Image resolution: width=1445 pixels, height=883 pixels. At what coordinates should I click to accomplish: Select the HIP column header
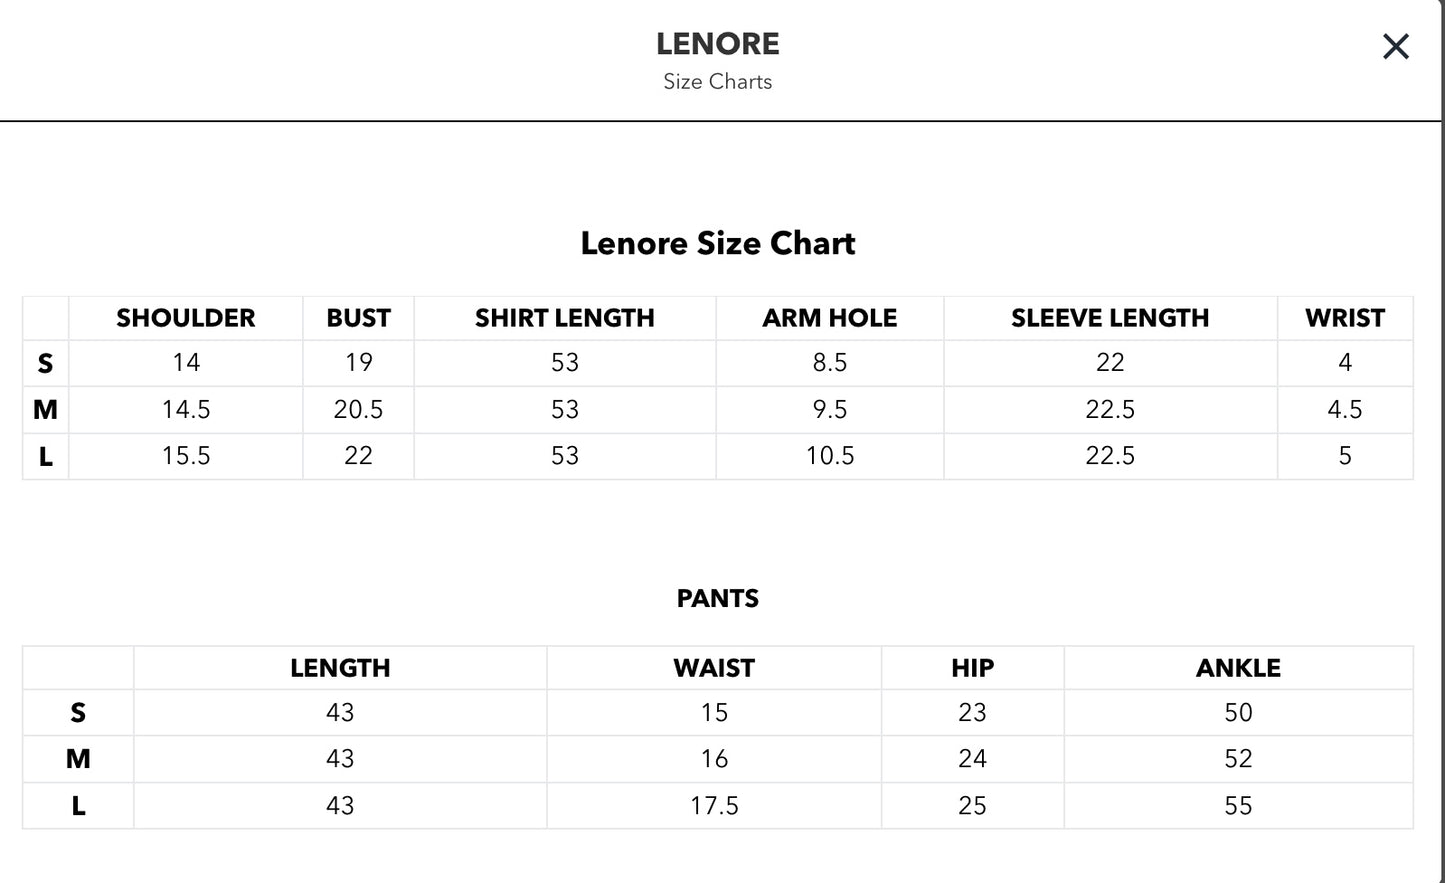tap(971, 667)
